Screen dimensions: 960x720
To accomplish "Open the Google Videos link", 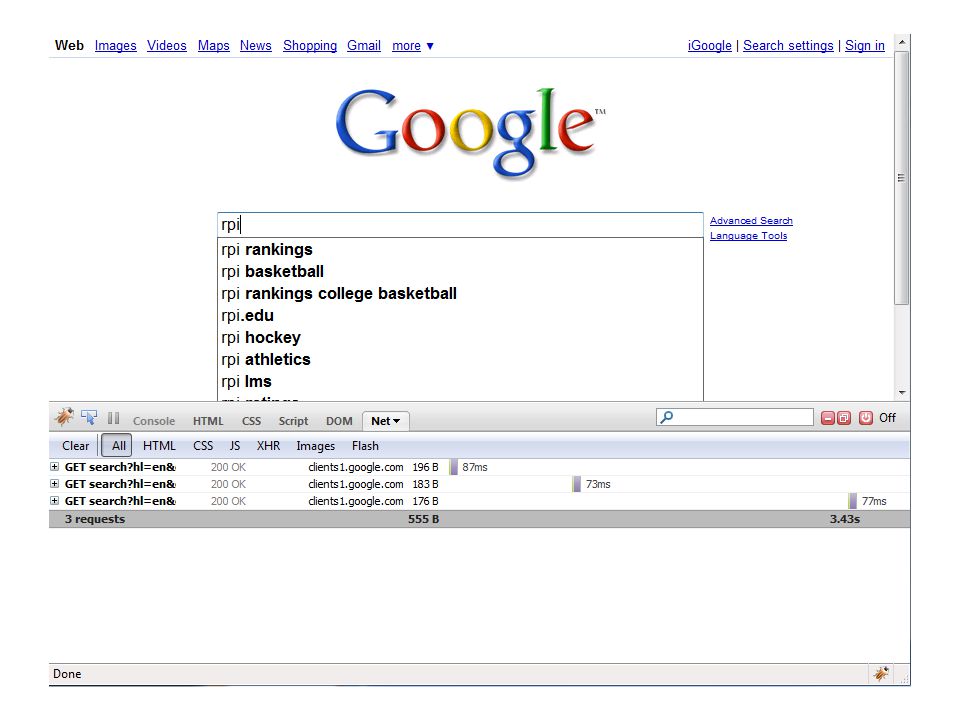I will coord(167,46).
